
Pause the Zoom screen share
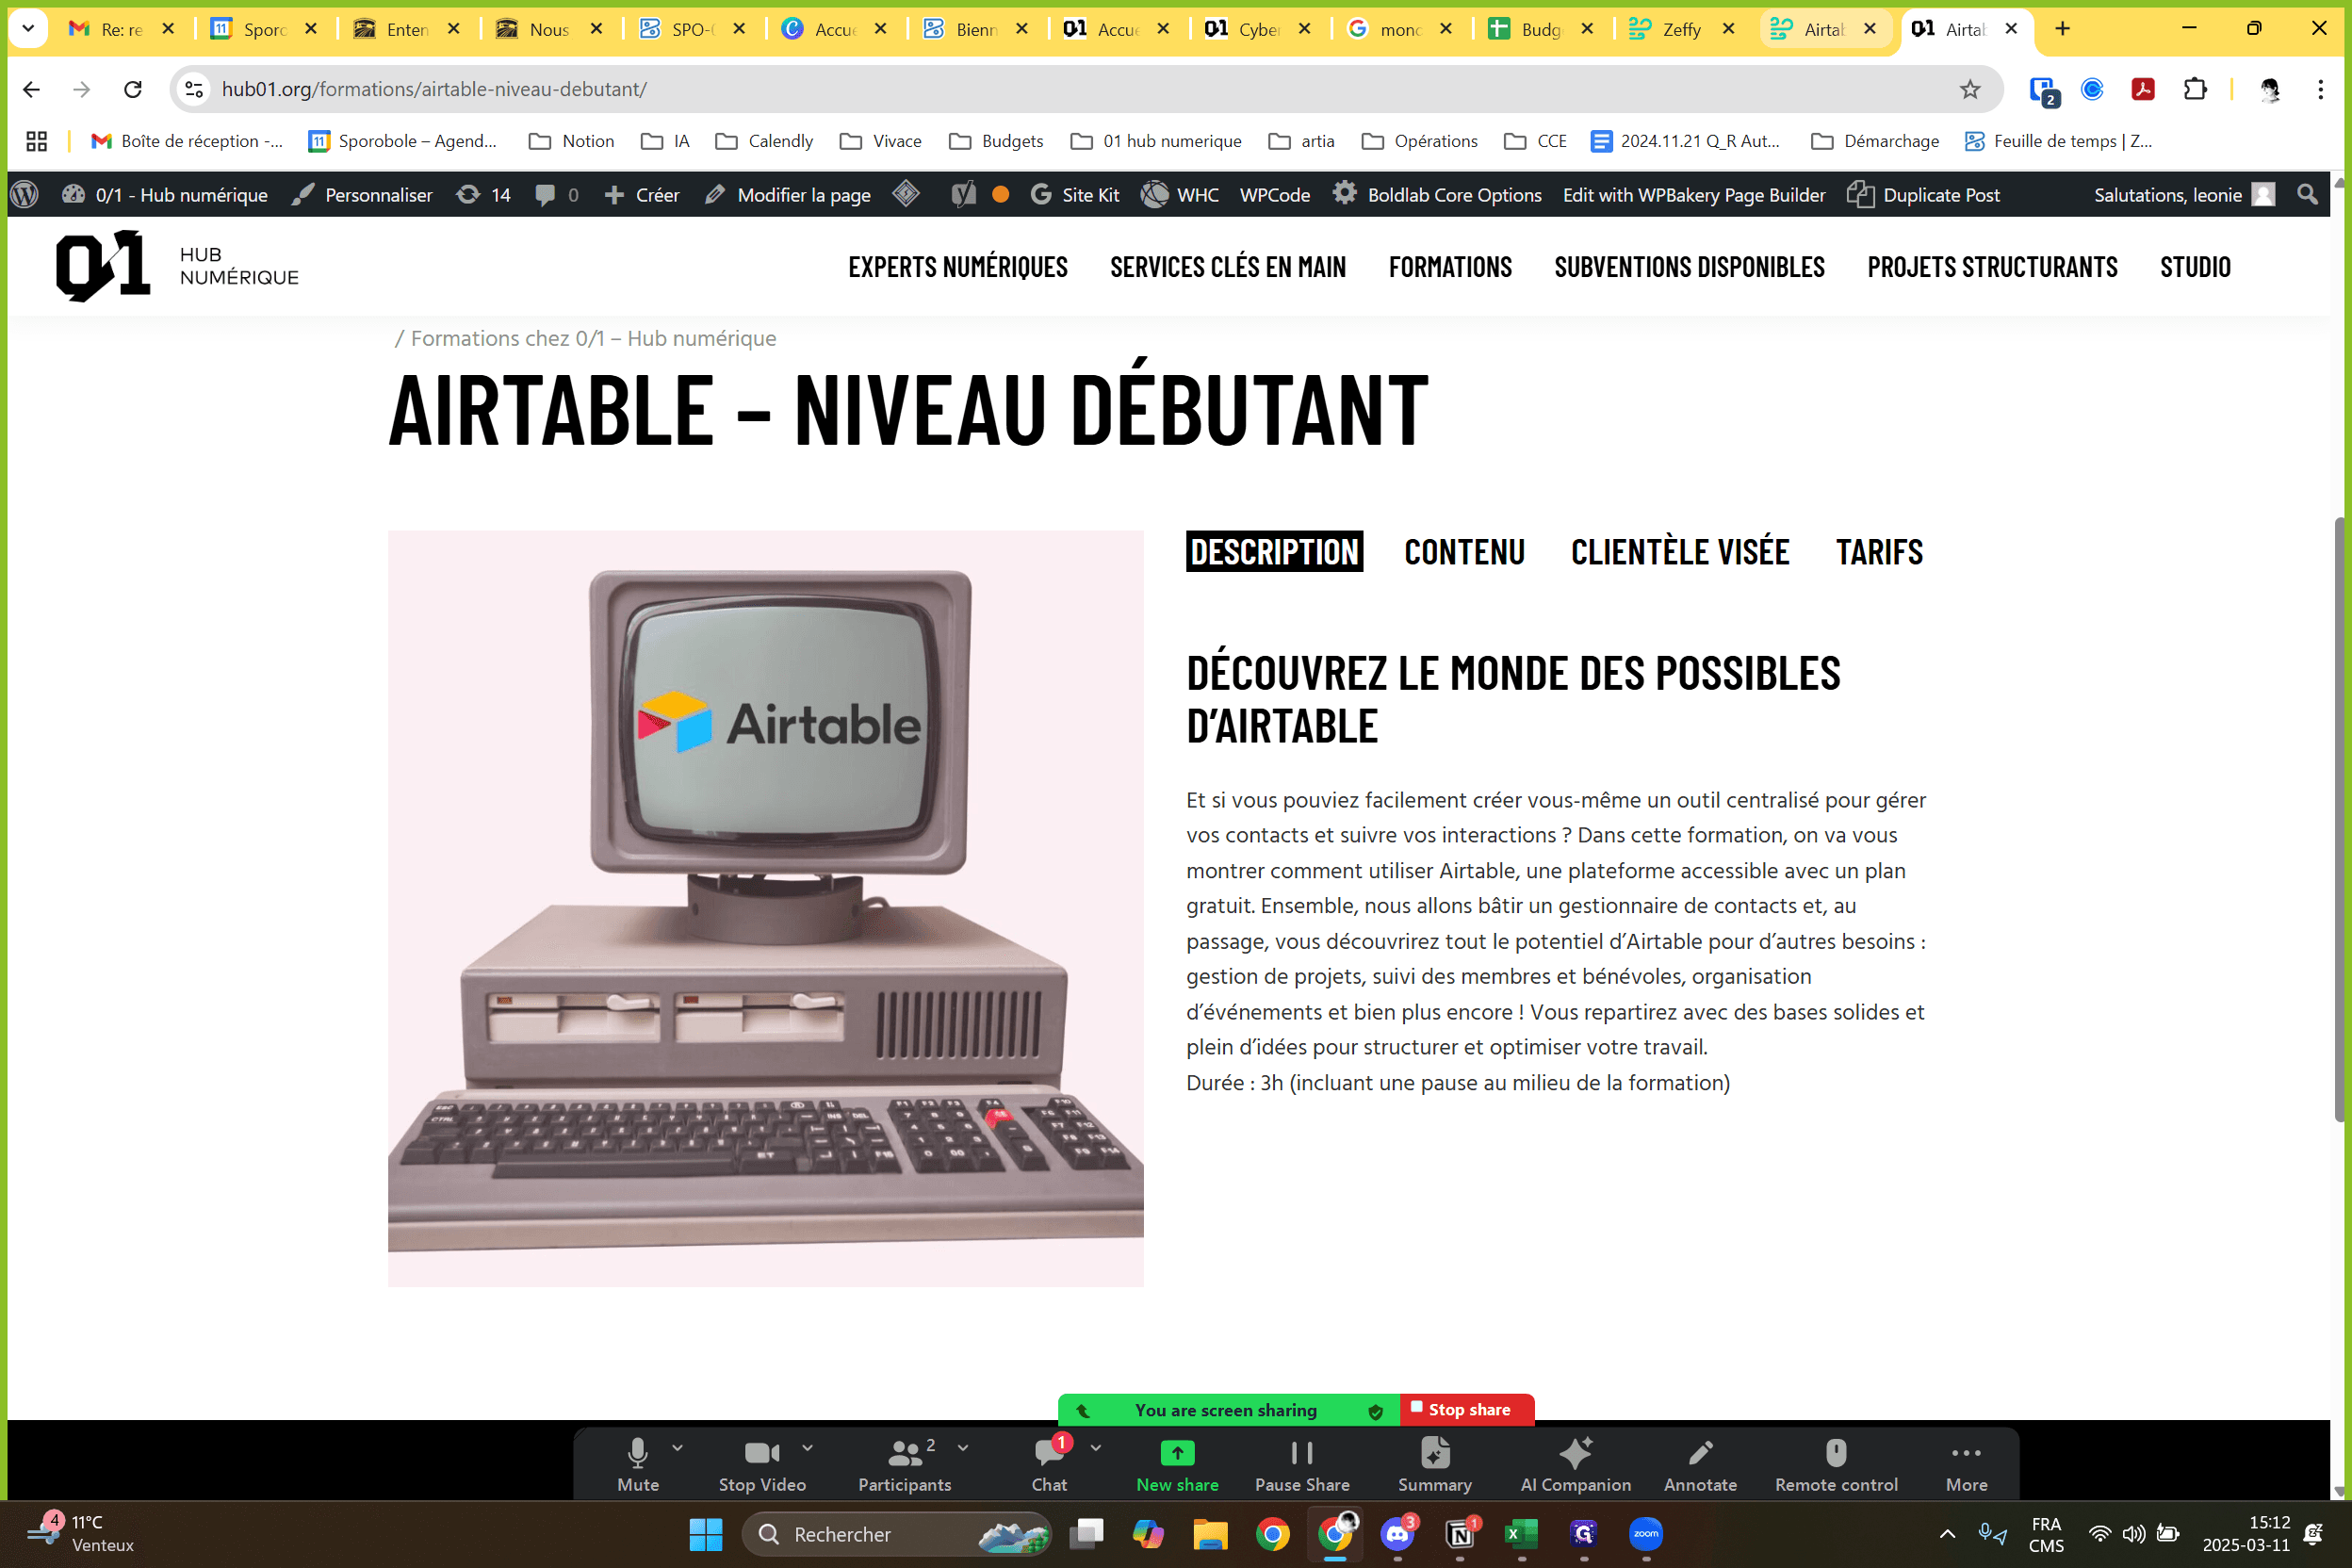(x=1302, y=1465)
